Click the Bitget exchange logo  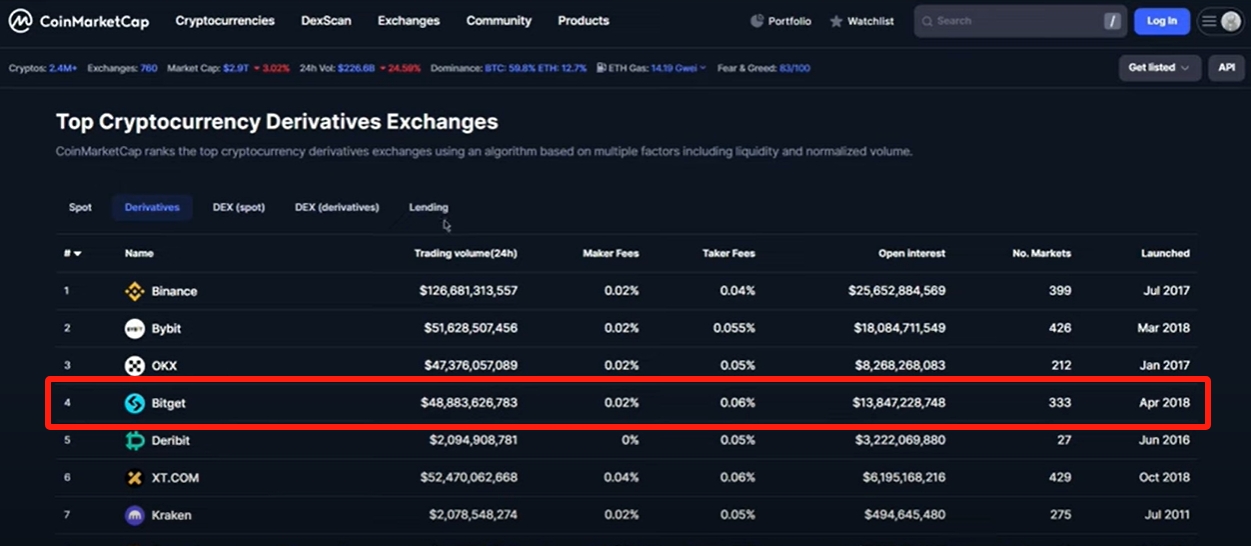click(134, 403)
